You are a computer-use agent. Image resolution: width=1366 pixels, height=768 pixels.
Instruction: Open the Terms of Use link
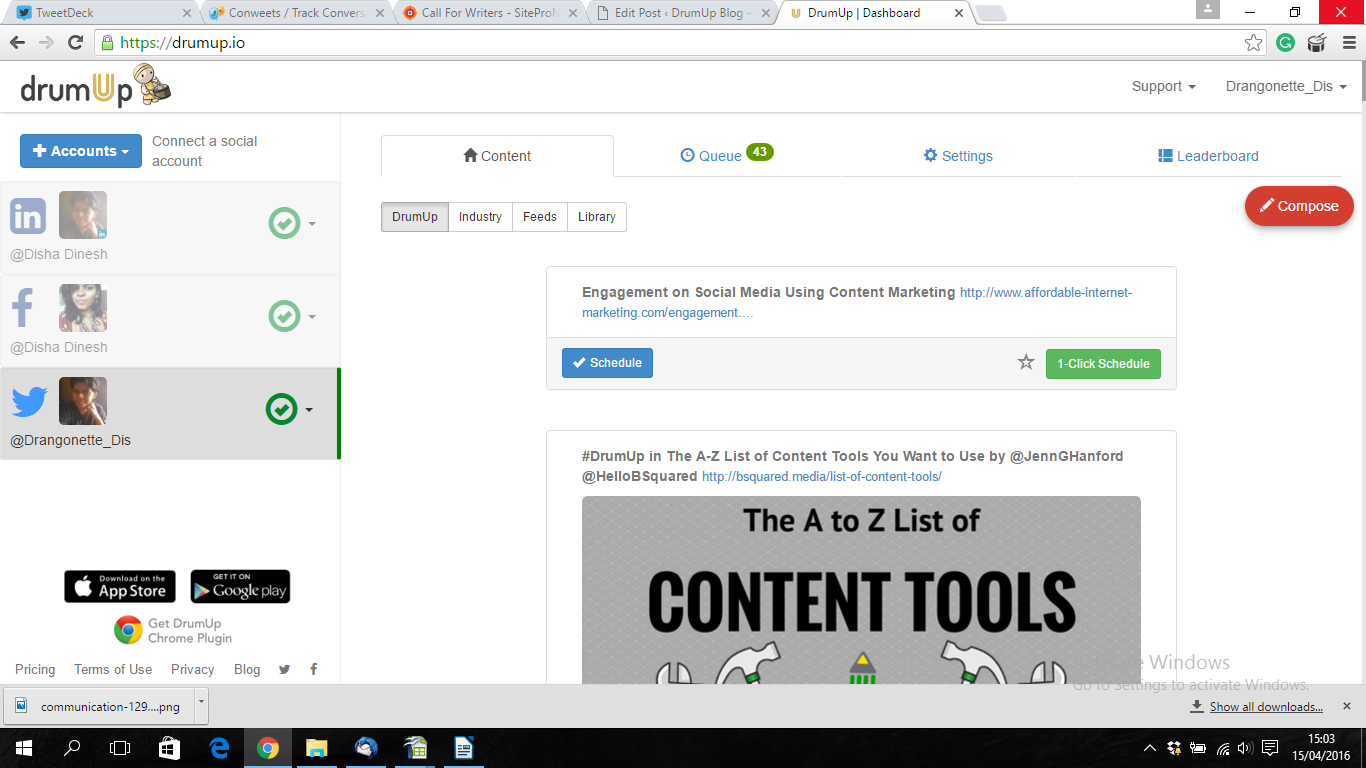tap(113, 669)
